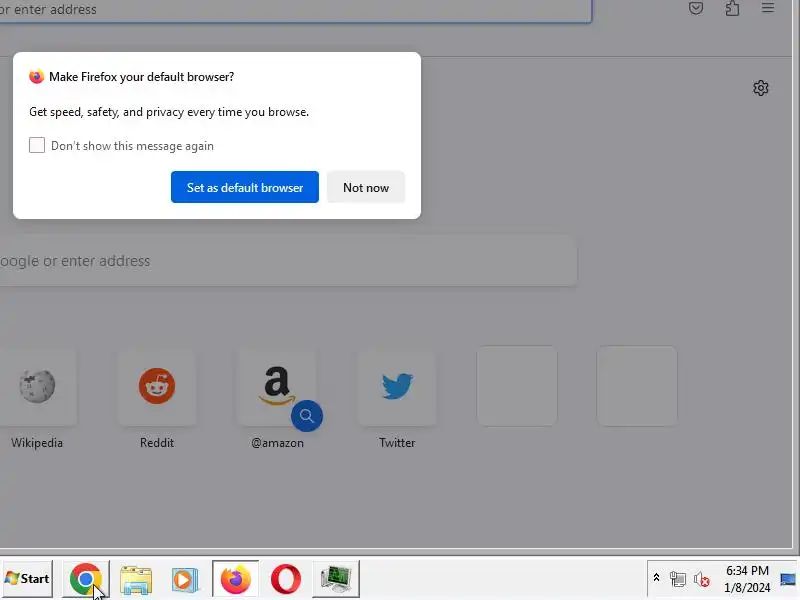This screenshot has width=800, height=600.
Task: Switch to Firefox in the taskbar
Action: 235,579
